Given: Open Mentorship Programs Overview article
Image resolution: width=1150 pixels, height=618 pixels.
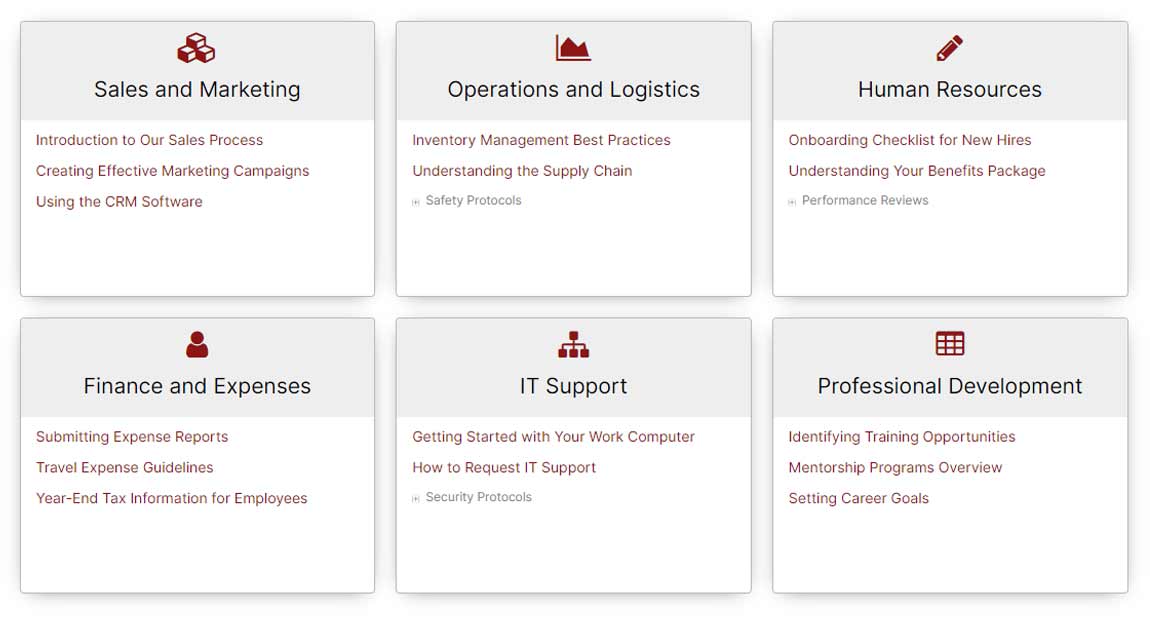Looking at the screenshot, I should (895, 467).
